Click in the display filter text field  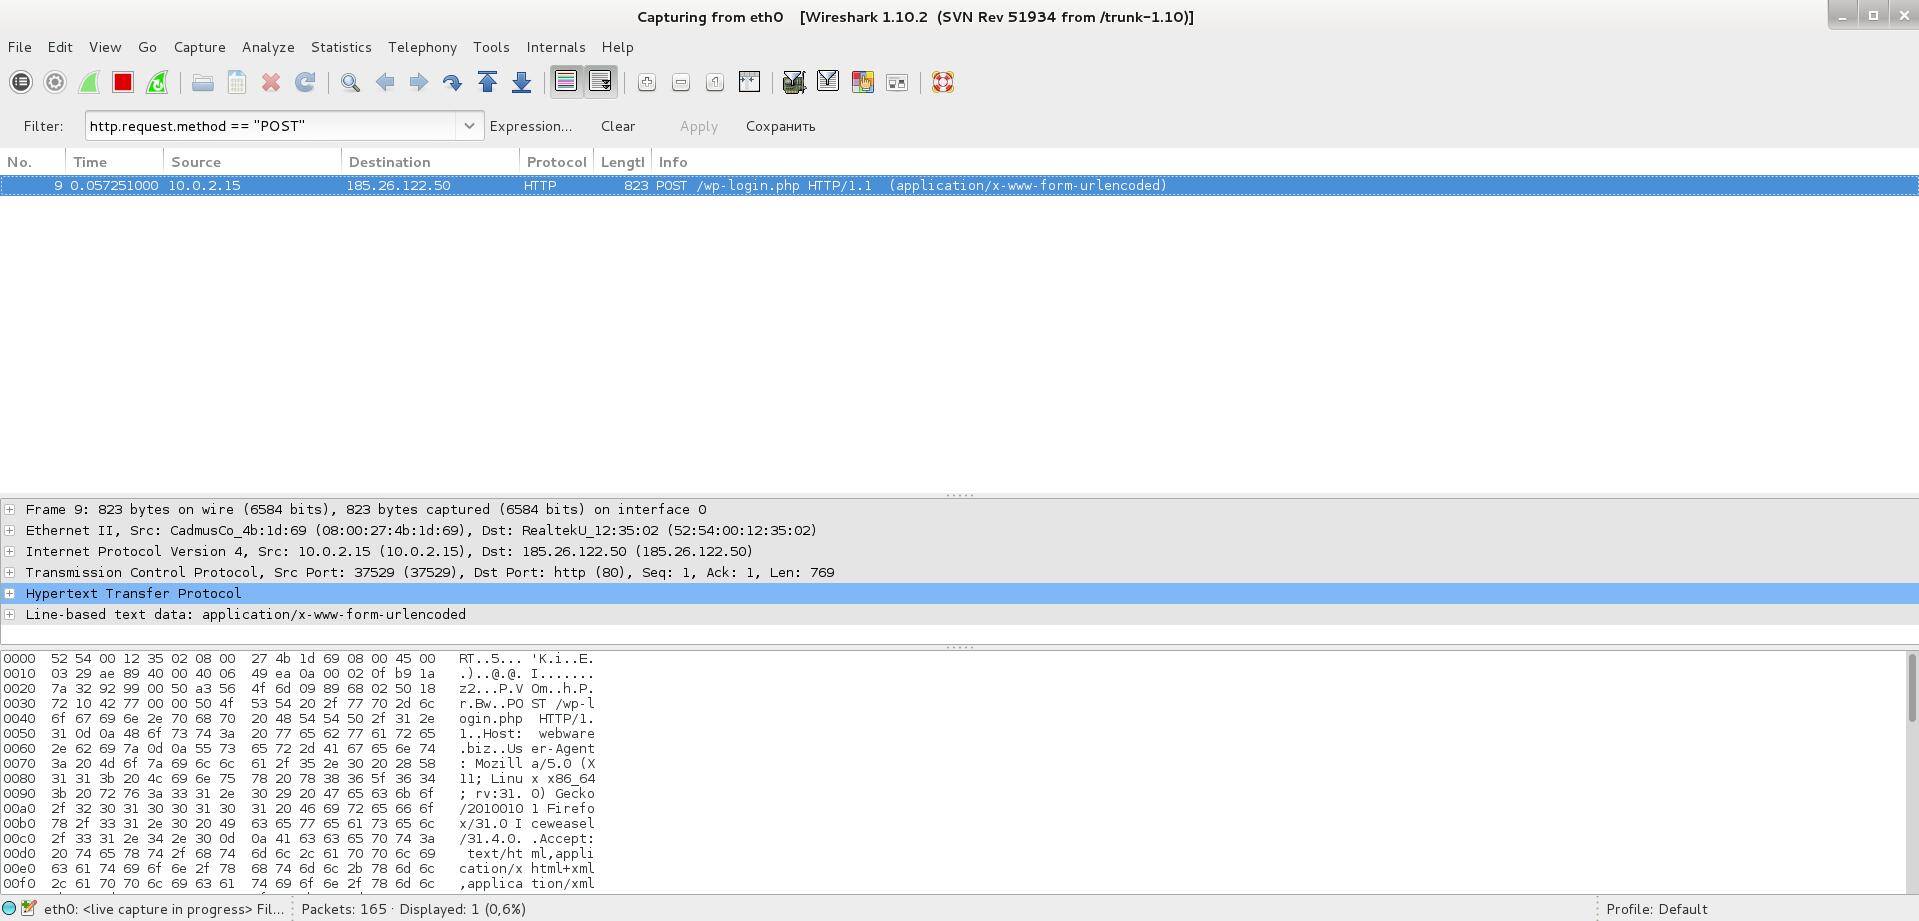[270, 126]
